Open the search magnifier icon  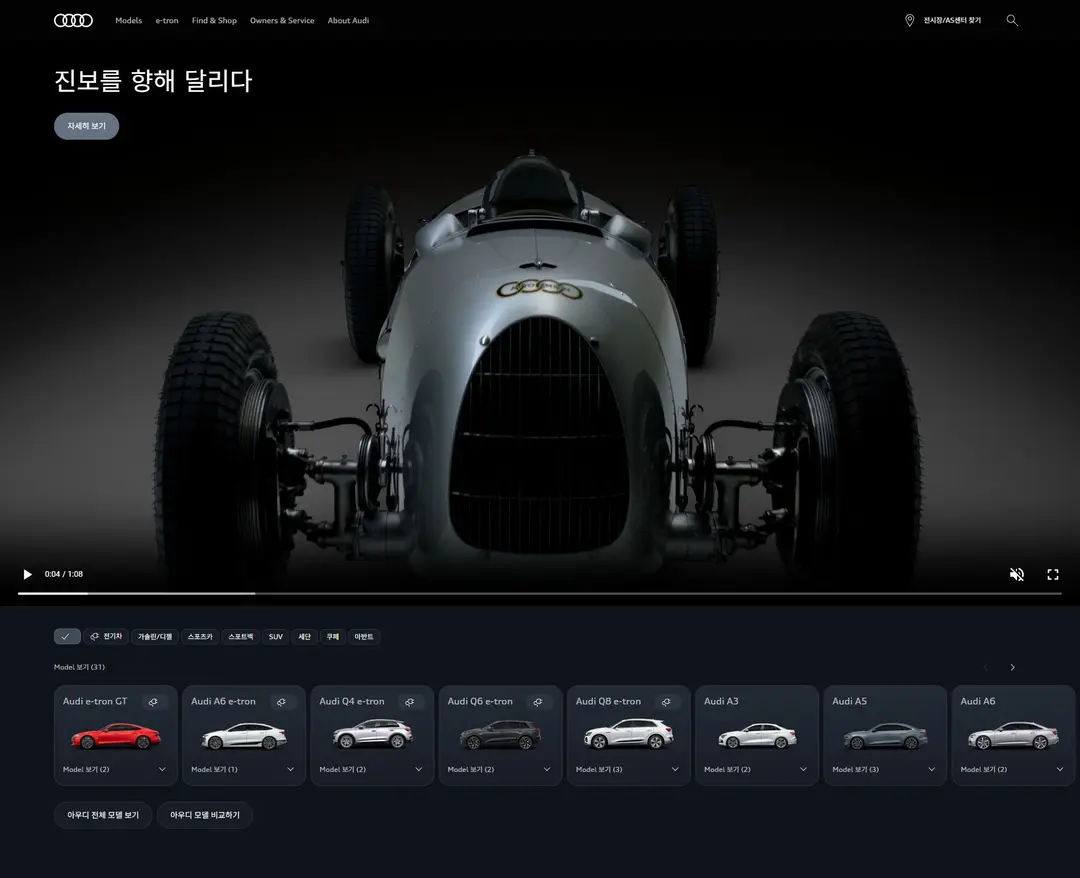1012,21
